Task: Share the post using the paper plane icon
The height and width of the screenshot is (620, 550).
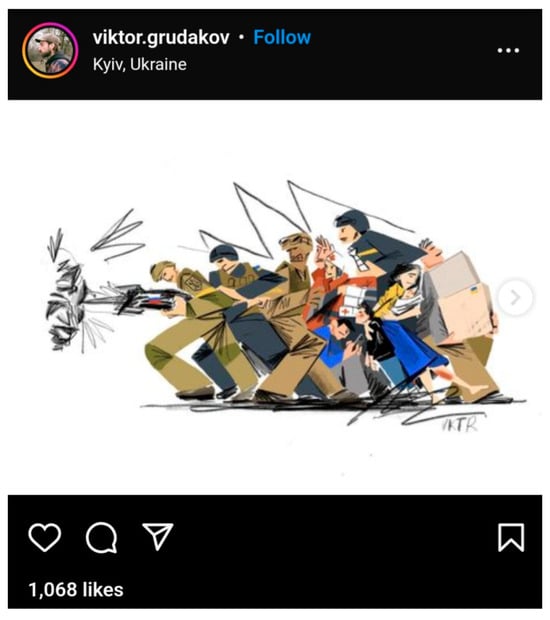Action: pyautogui.click(x=158, y=537)
